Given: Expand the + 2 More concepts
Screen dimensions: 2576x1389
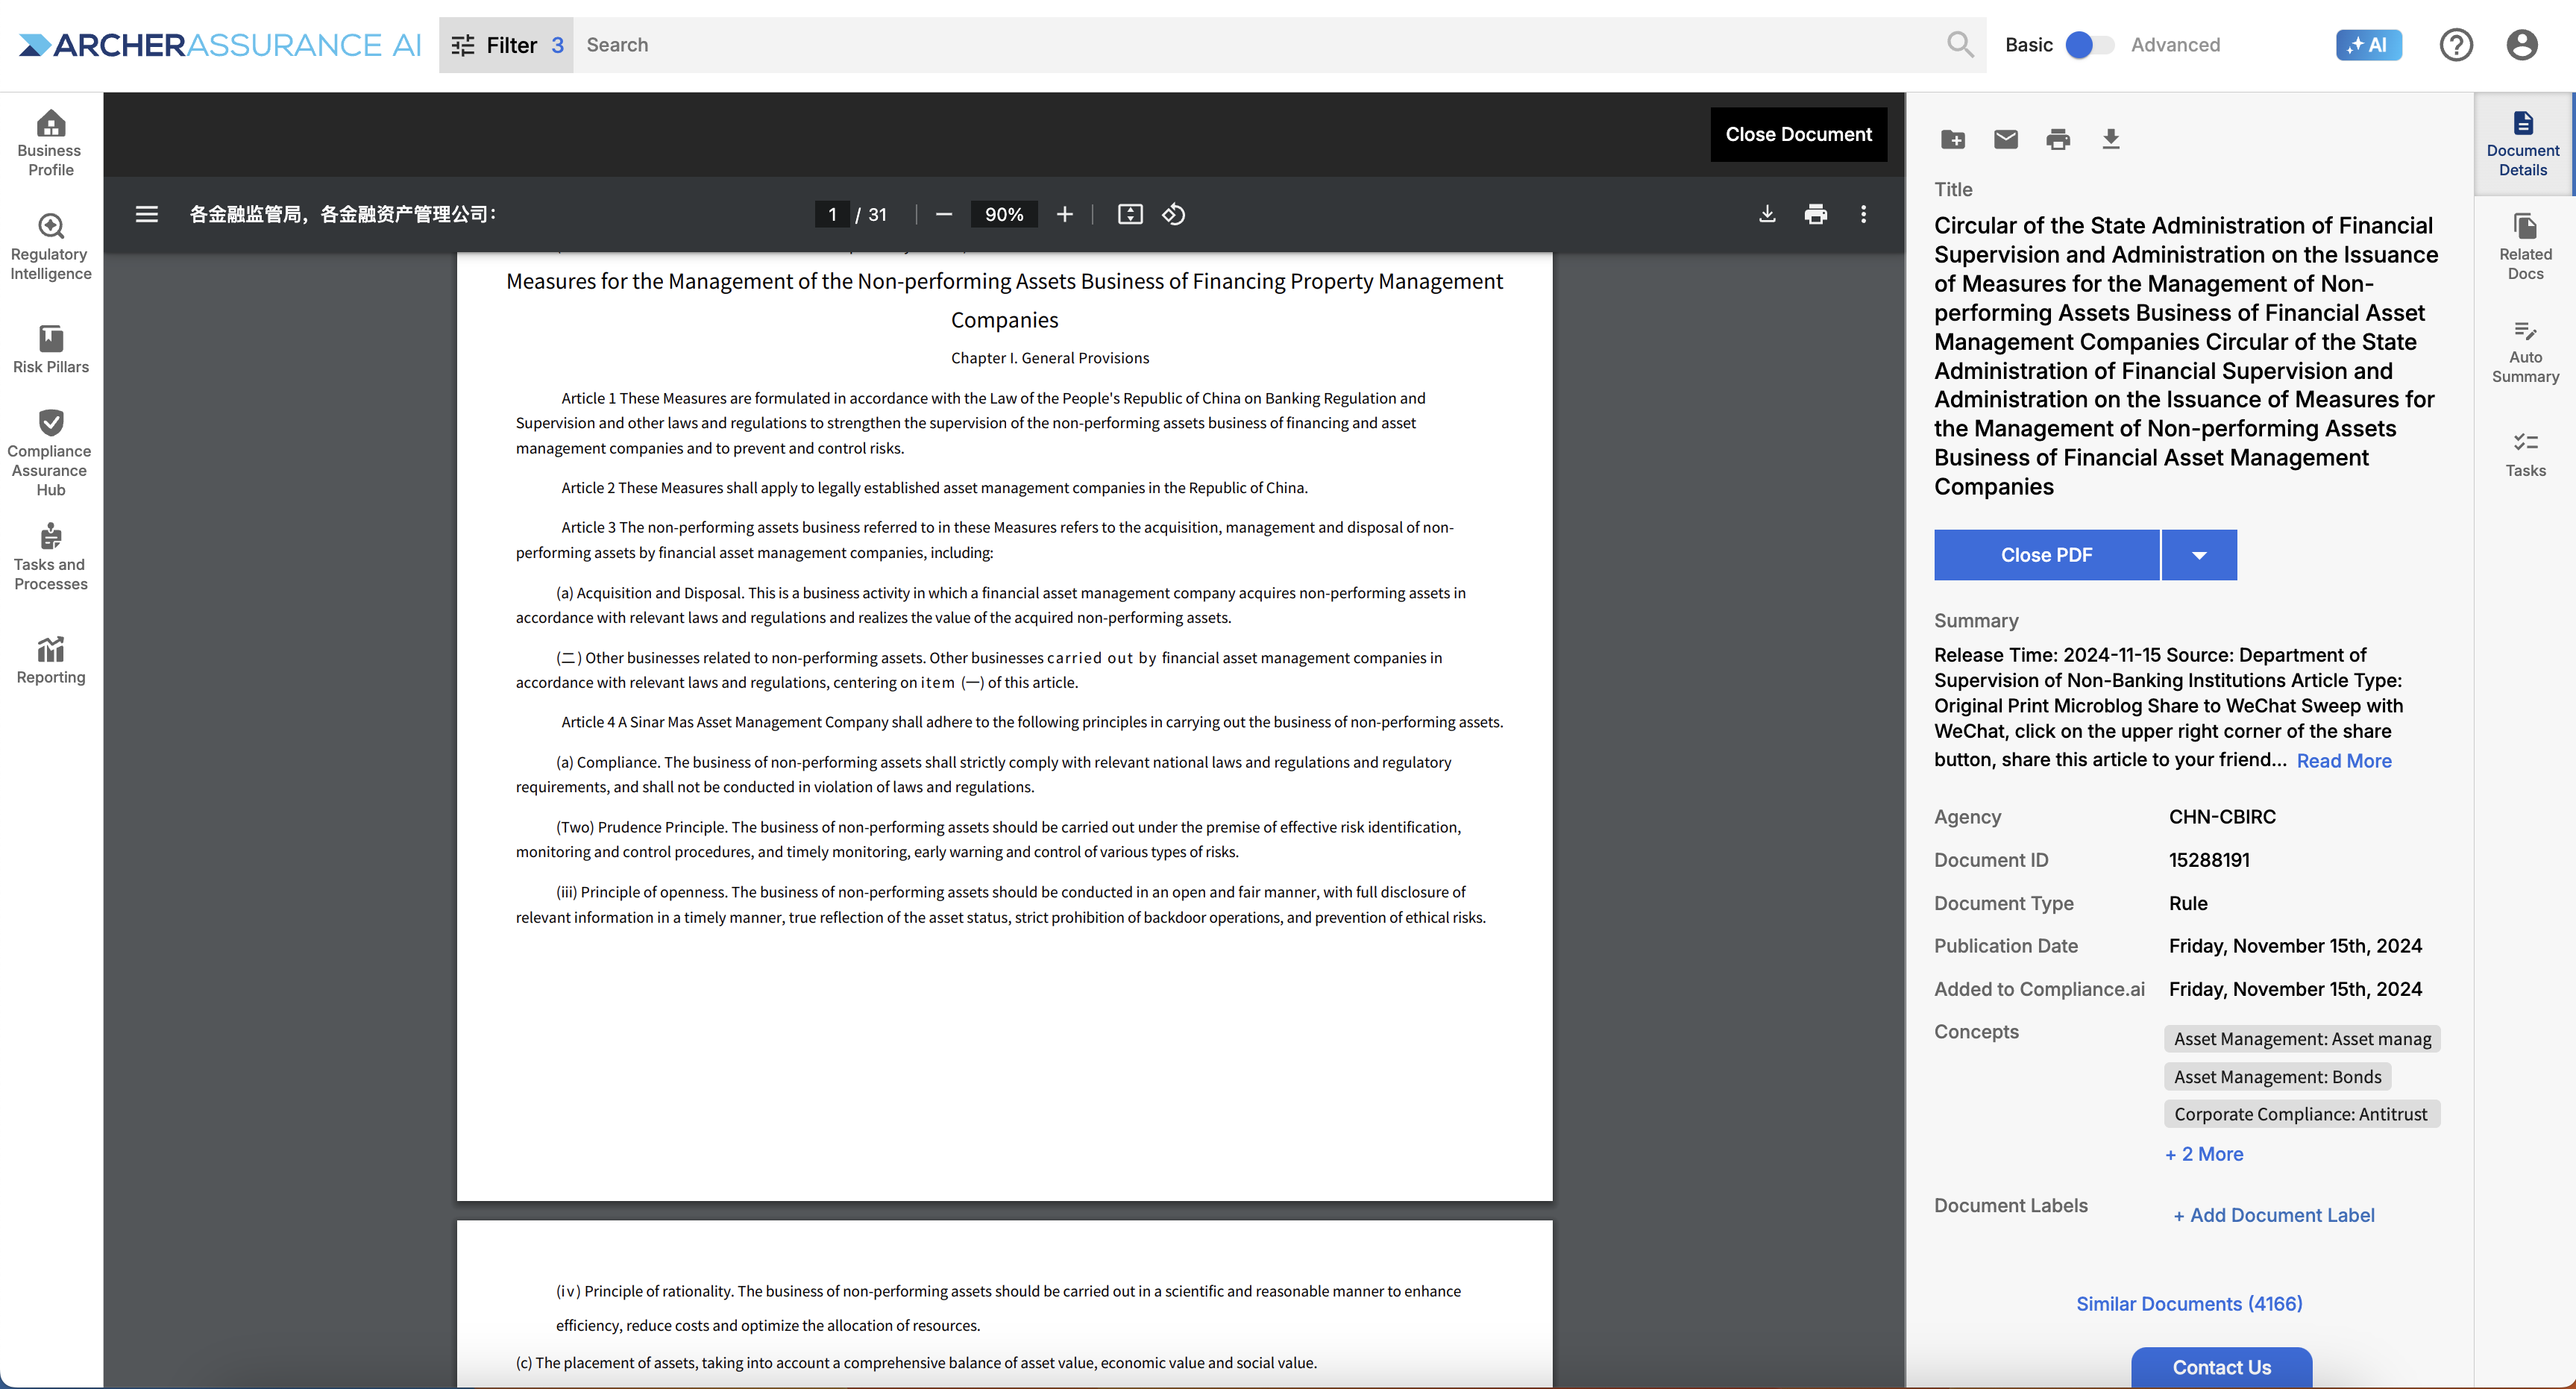Looking at the screenshot, I should (x=2204, y=1154).
